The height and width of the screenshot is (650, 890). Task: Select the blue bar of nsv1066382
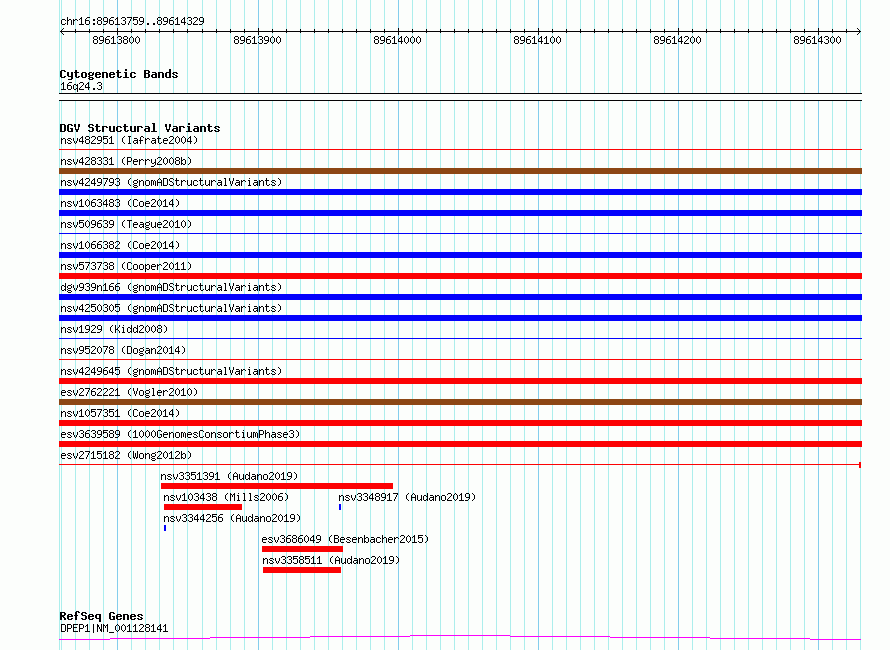pyautogui.click(x=460, y=255)
